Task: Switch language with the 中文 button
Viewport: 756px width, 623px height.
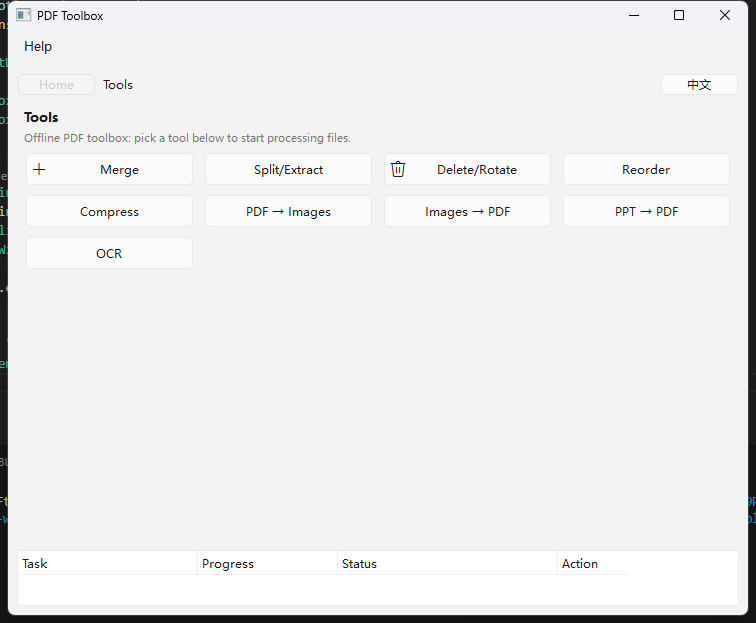Action: coord(699,85)
